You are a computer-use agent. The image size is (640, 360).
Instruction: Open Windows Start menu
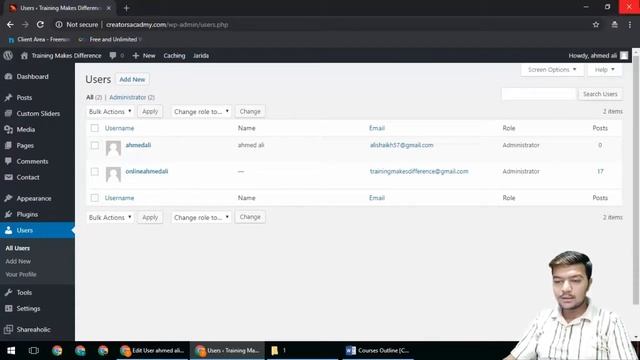11,351
